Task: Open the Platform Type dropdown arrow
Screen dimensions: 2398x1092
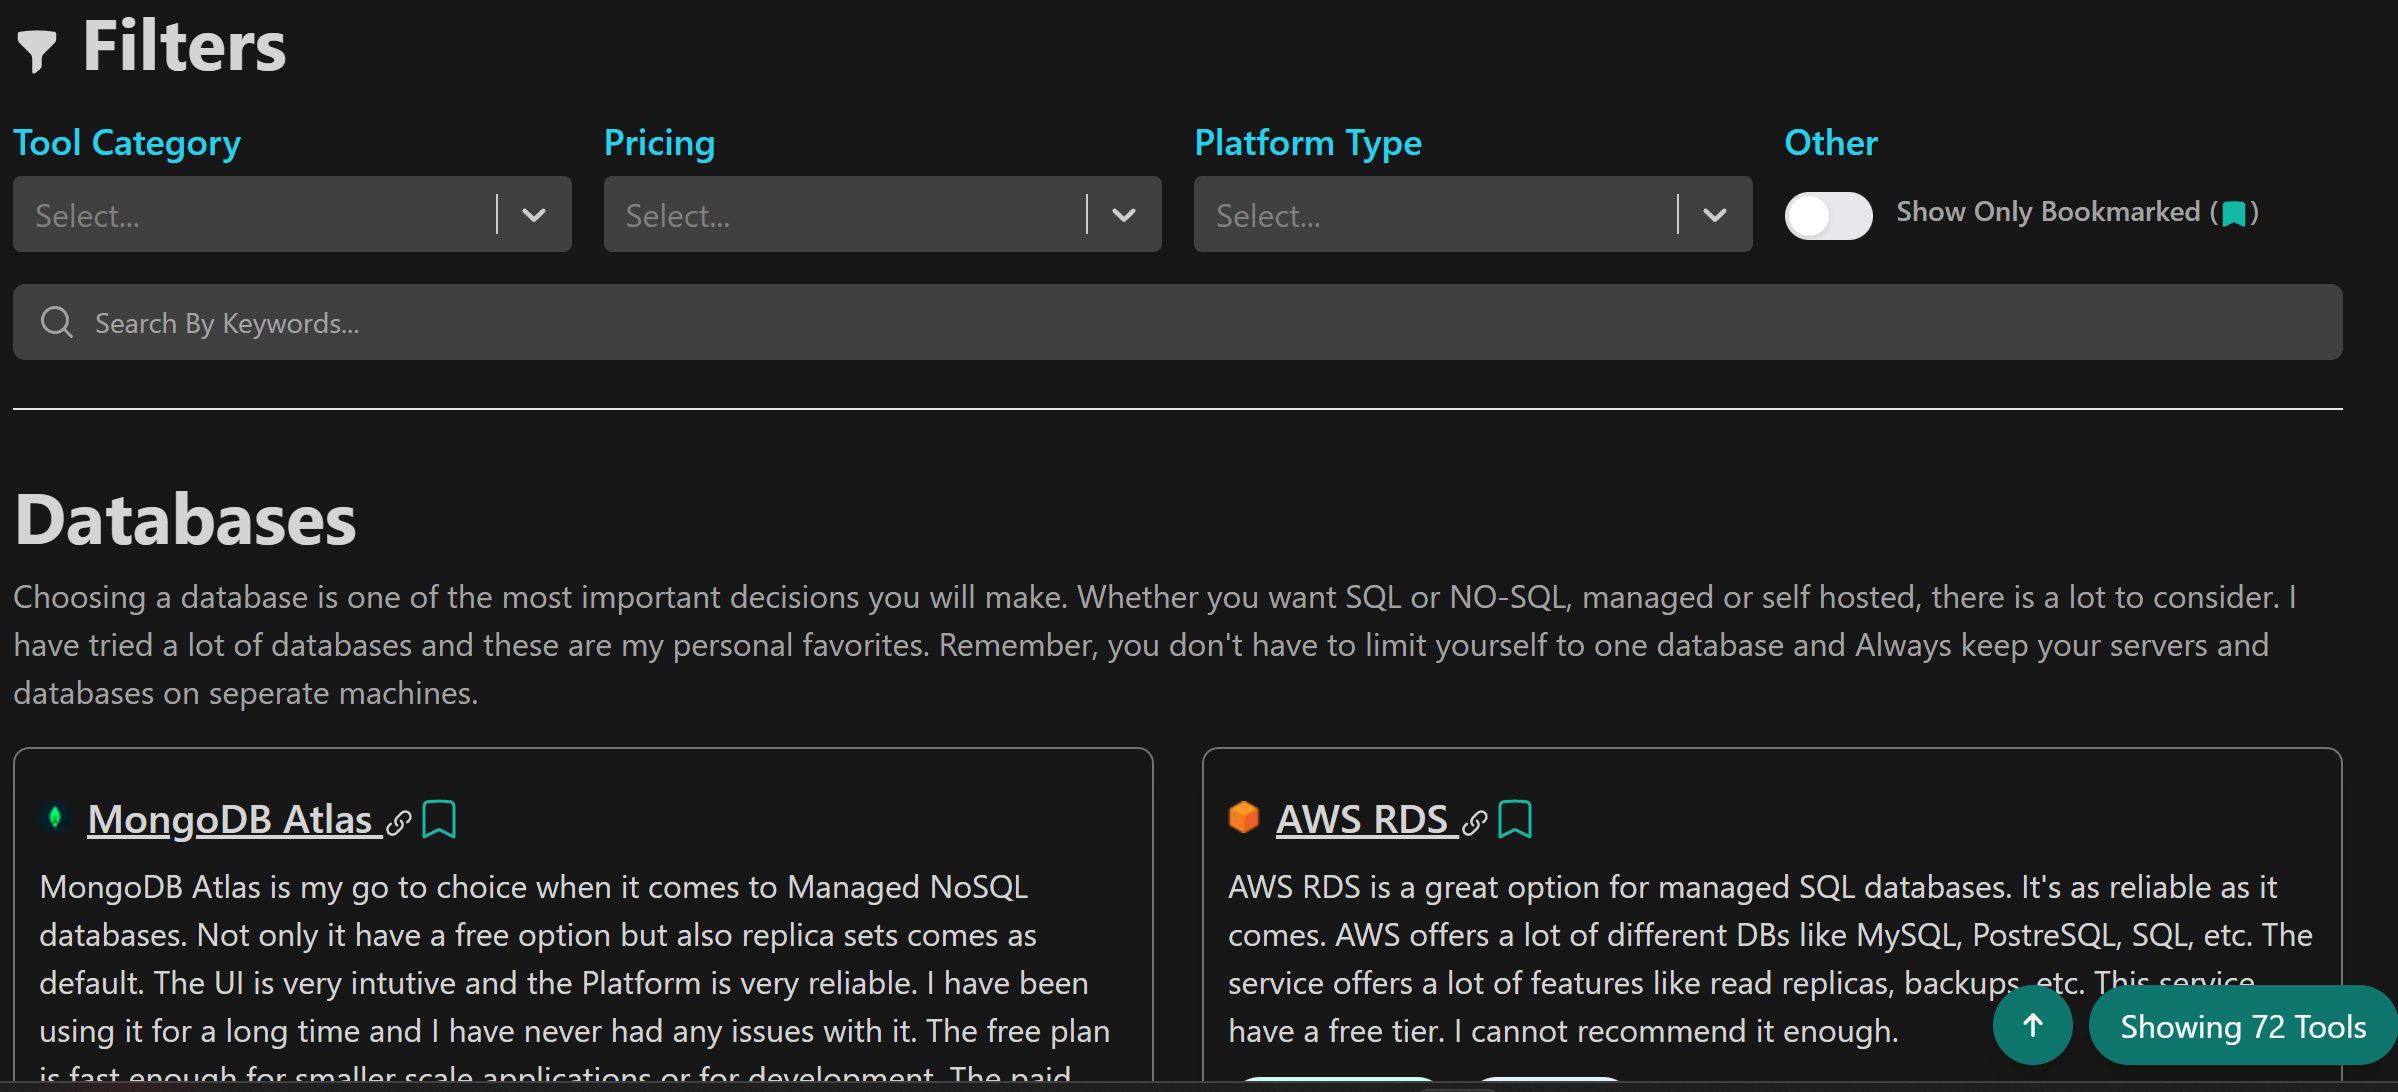Action: [x=1715, y=215]
